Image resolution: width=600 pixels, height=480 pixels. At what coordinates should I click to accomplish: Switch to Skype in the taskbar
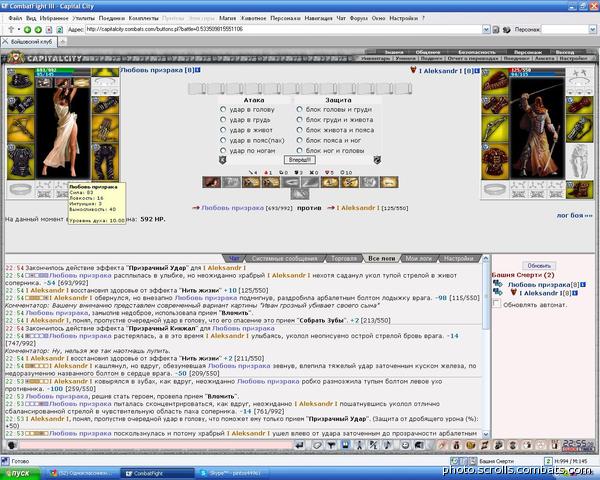(234, 473)
